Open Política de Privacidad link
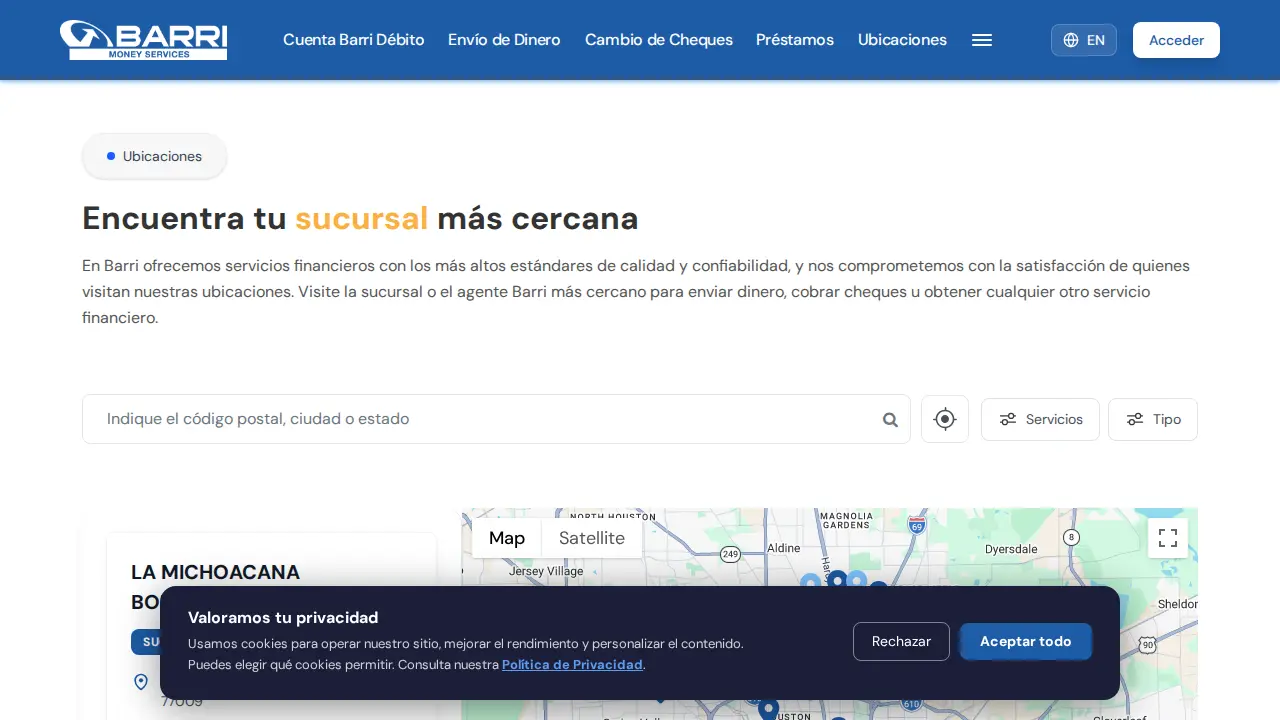The image size is (1280, 720). pyautogui.click(x=572, y=665)
